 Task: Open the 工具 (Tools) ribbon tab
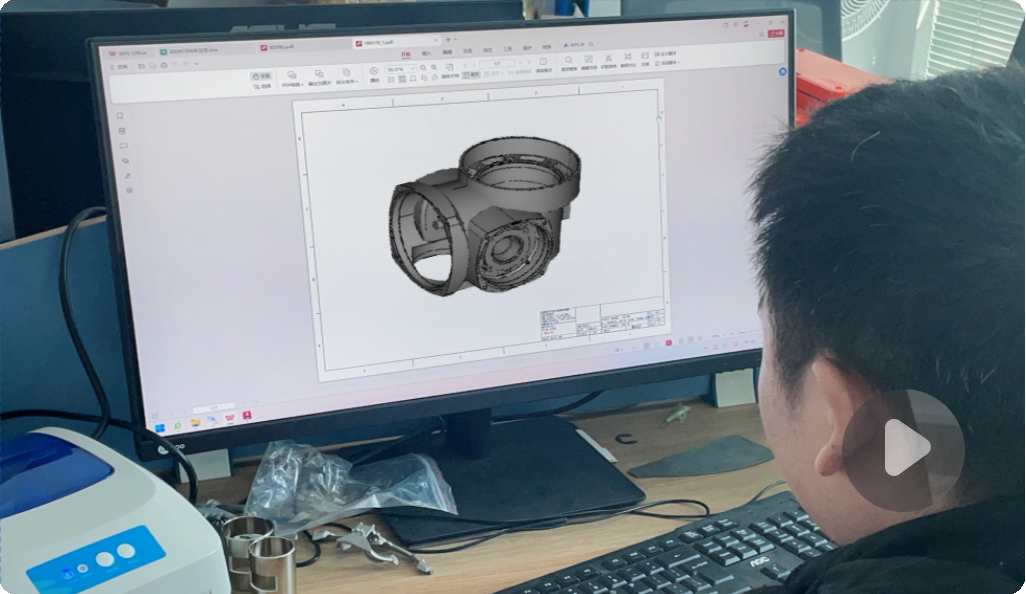(x=508, y=49)
